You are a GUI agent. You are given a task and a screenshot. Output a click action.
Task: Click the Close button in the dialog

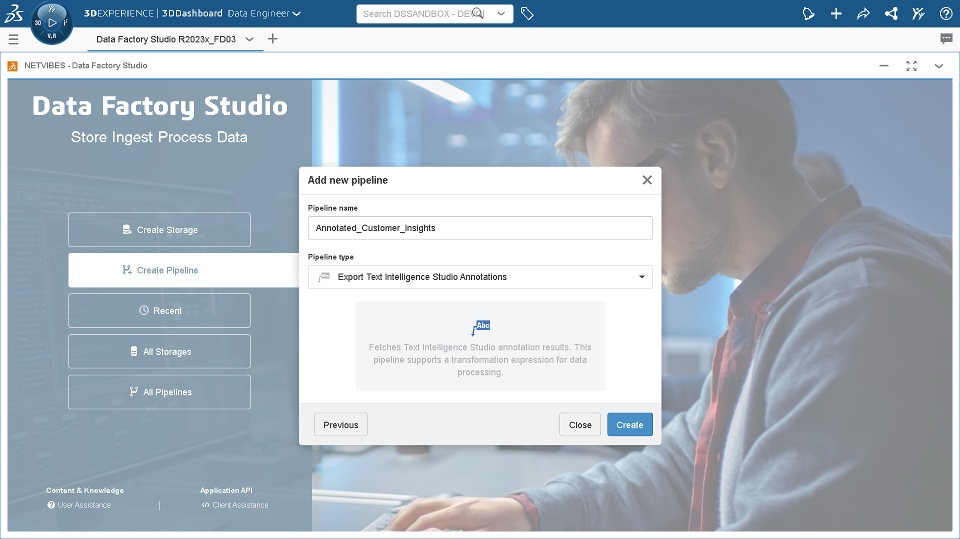580,424
